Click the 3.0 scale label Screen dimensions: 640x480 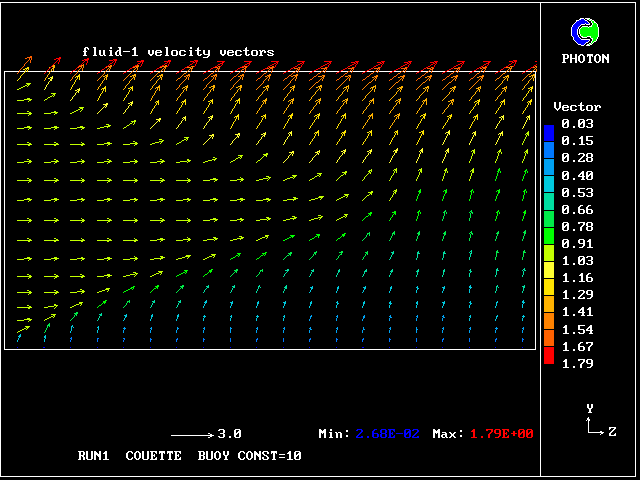[x=230, y=434]
